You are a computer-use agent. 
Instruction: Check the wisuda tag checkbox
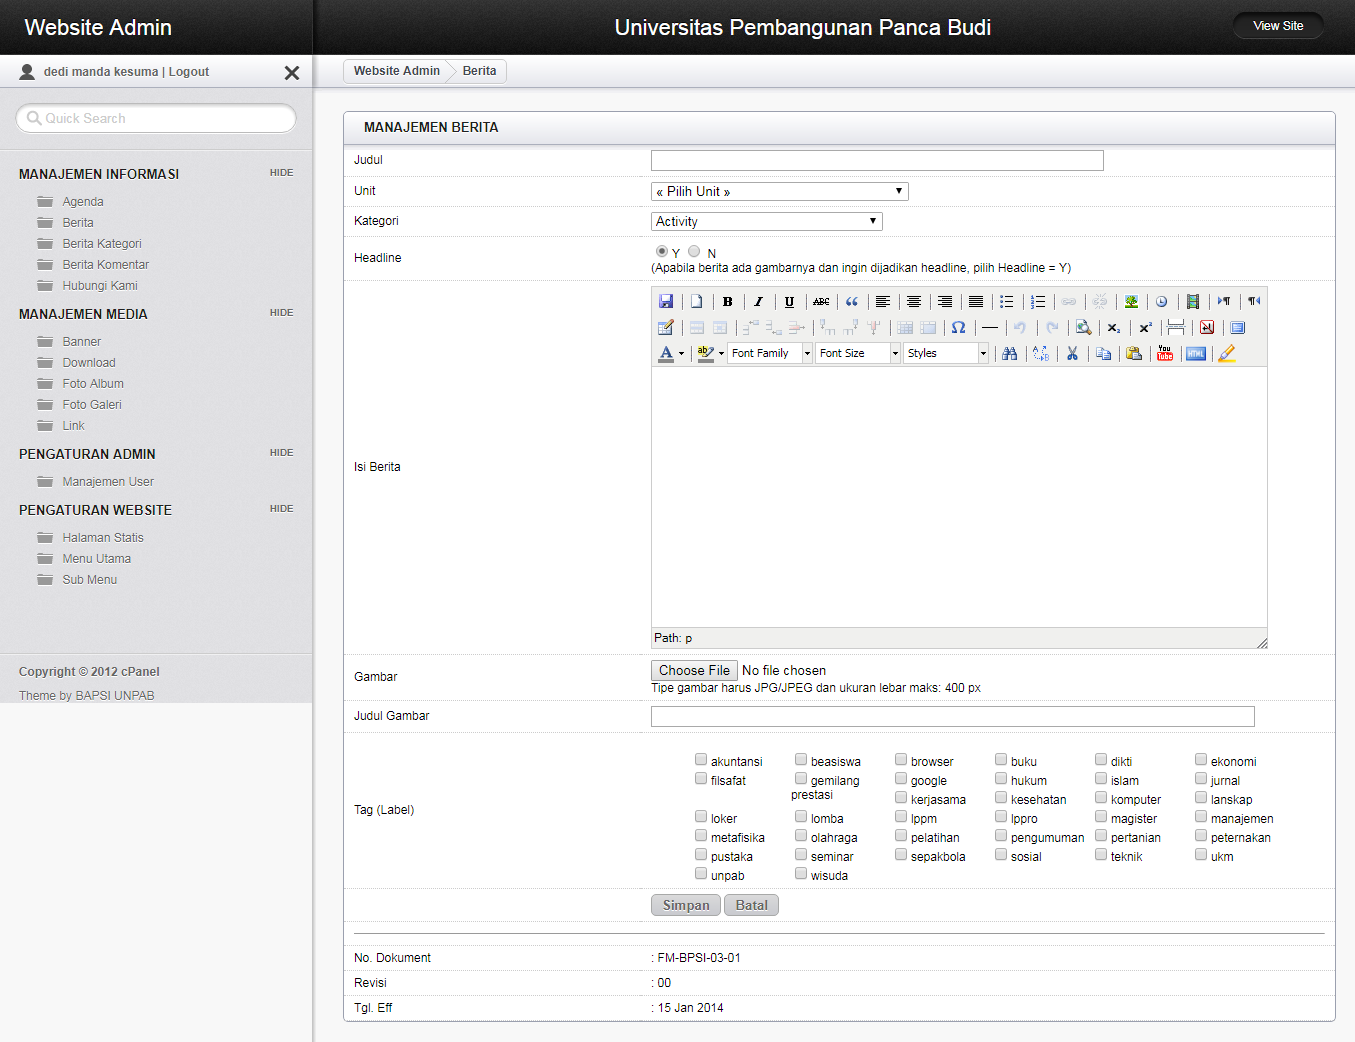801,874
